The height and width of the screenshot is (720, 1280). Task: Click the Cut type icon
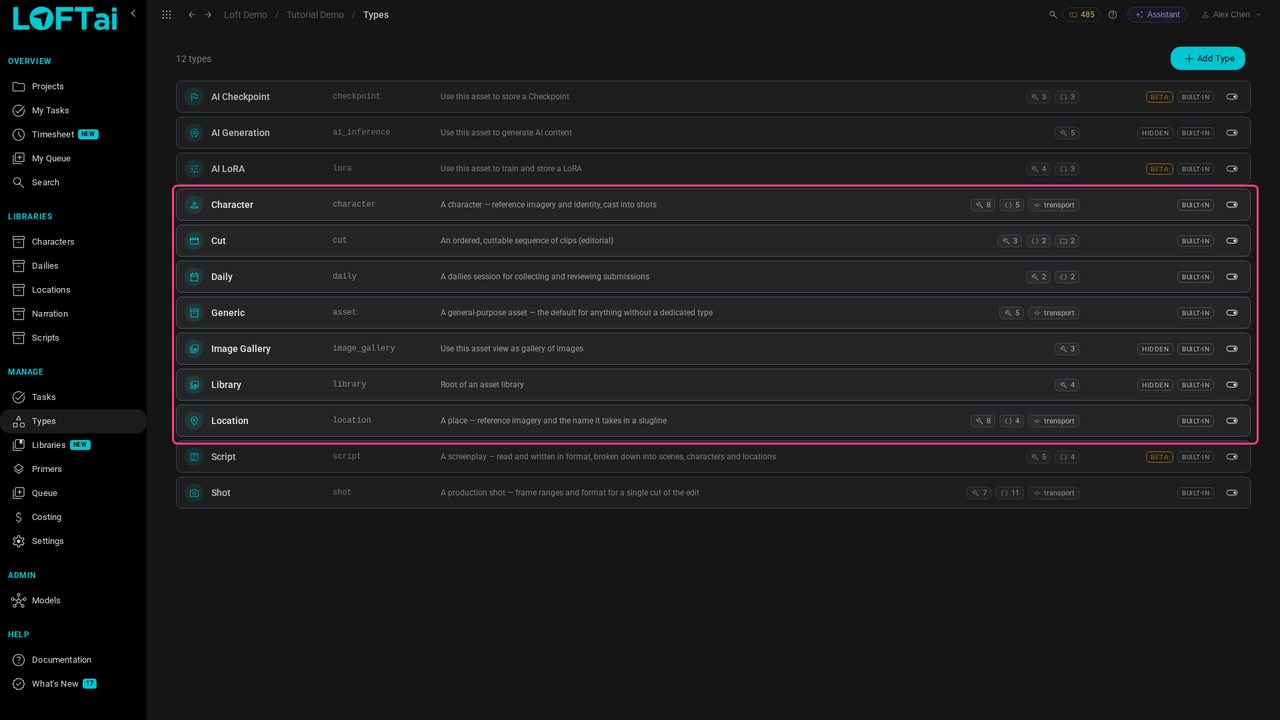tap(194, 241)
